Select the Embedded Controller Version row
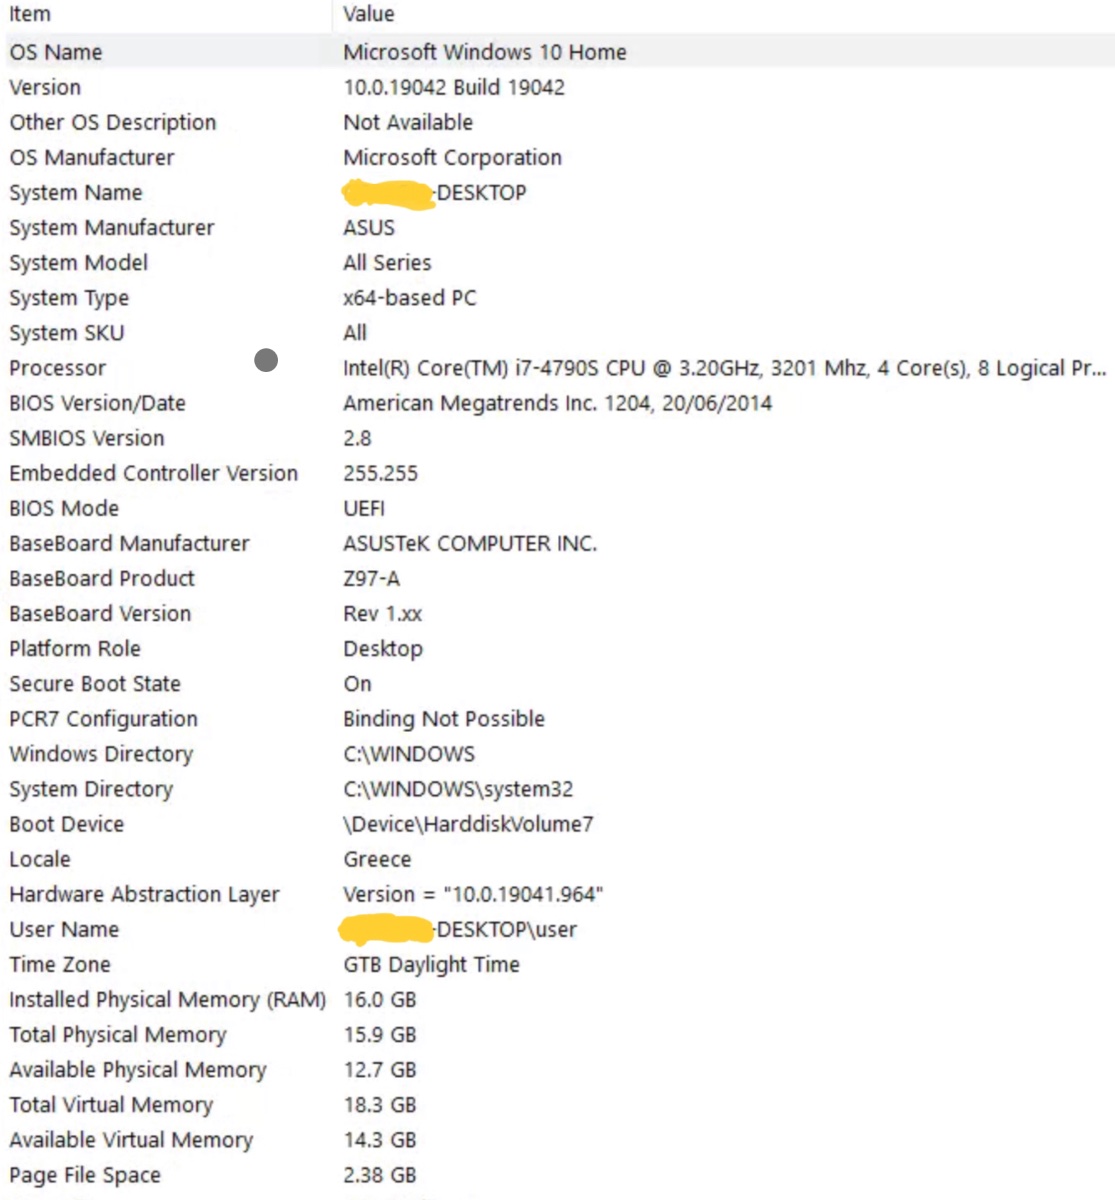 pos(154,473)
